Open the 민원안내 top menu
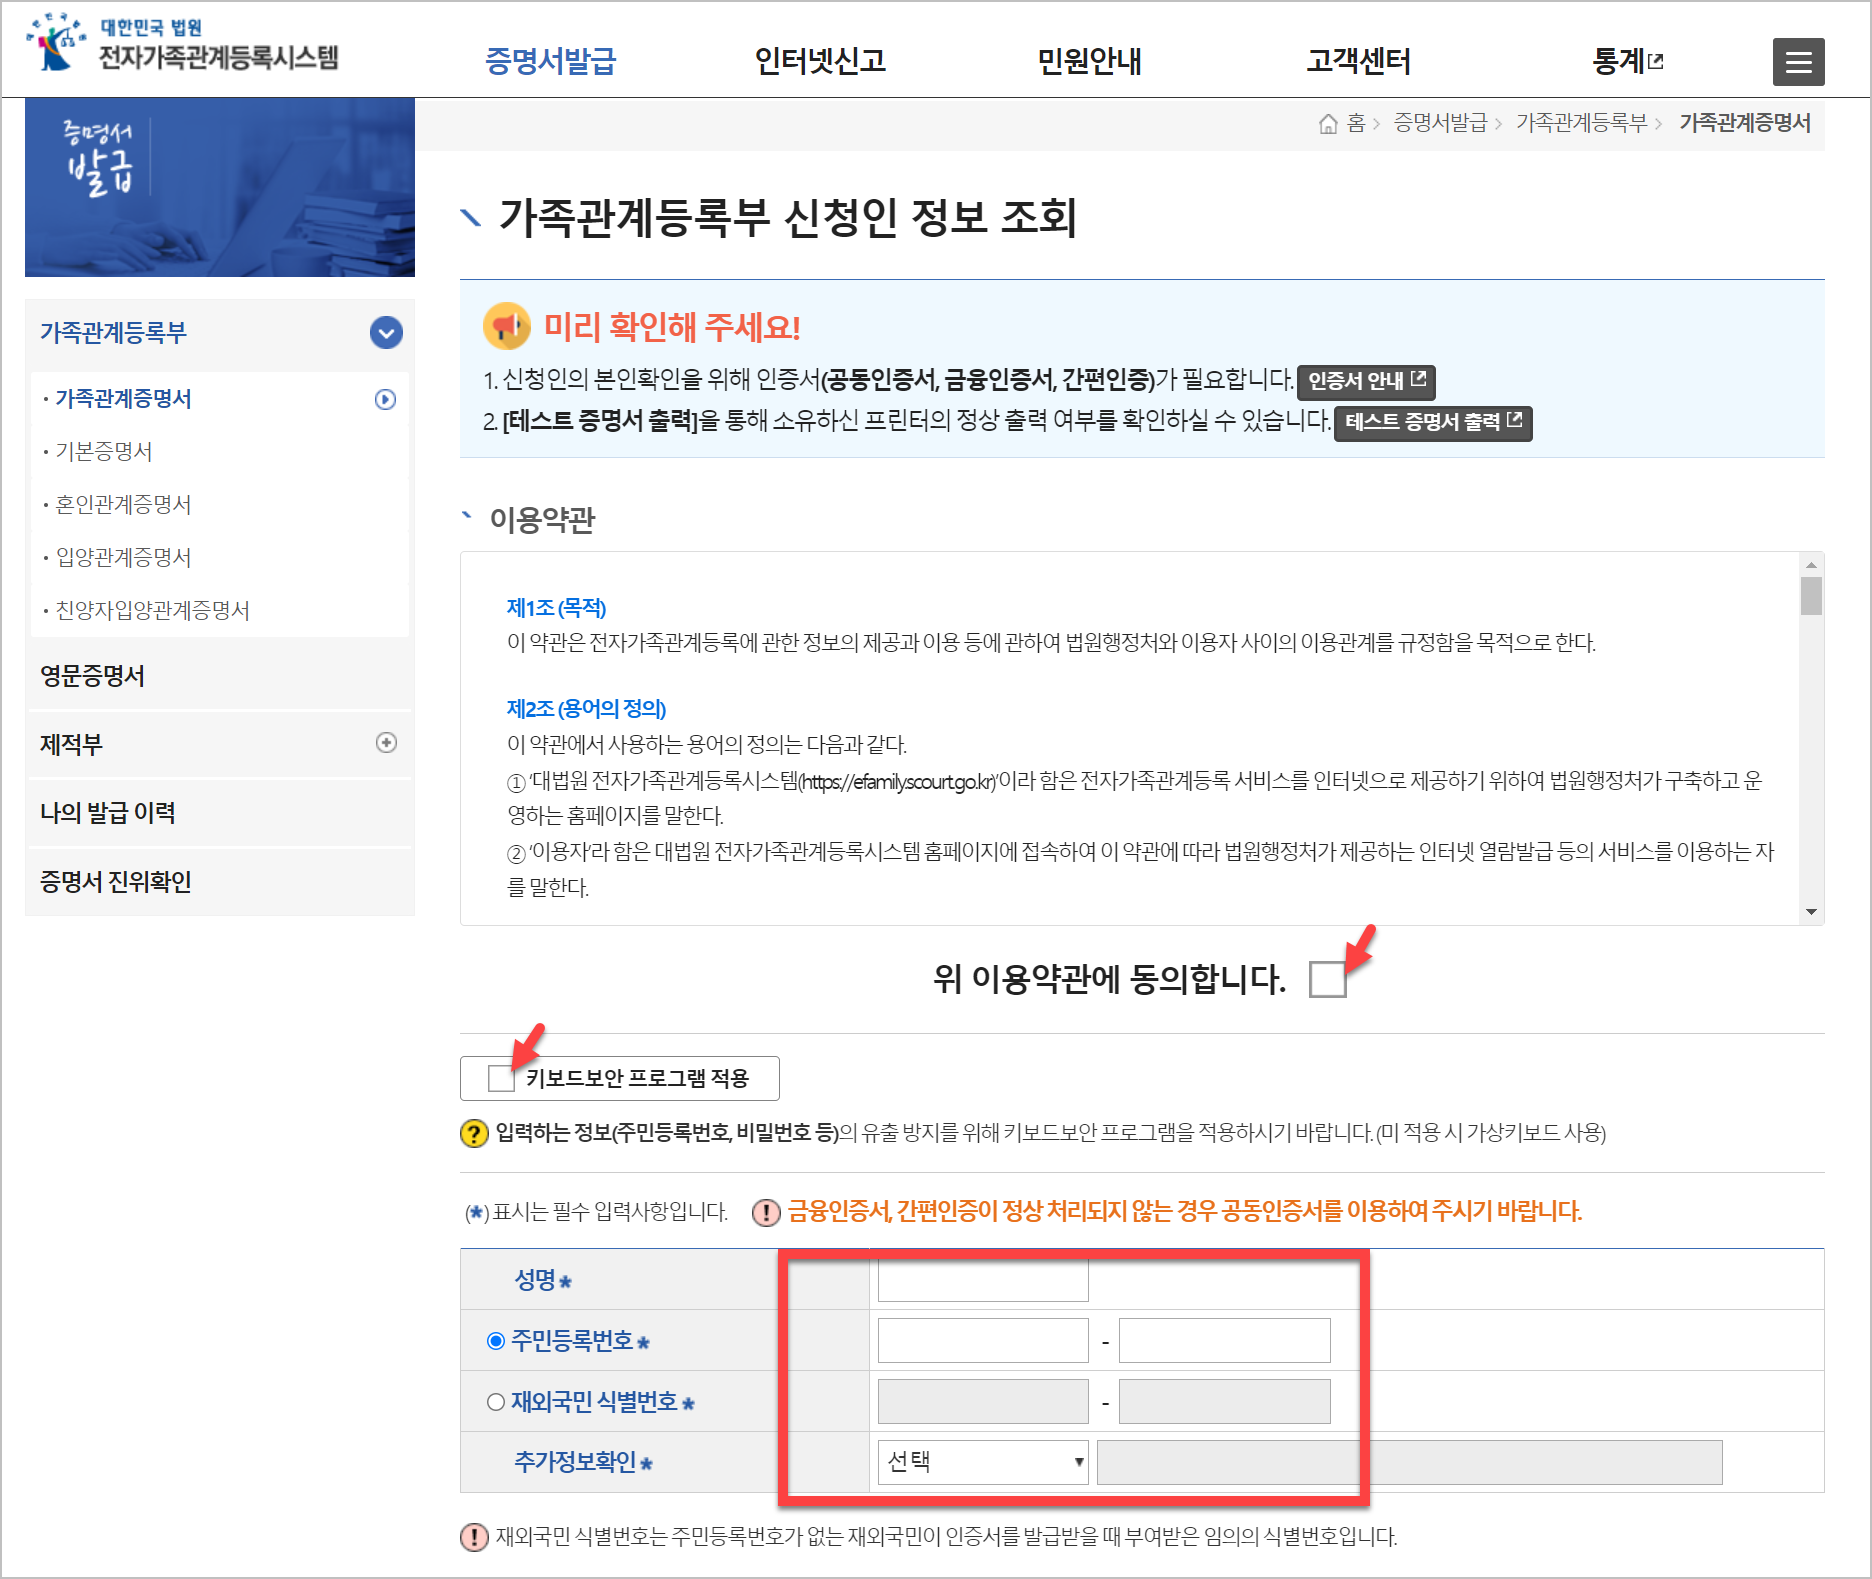 [1089, 62]
